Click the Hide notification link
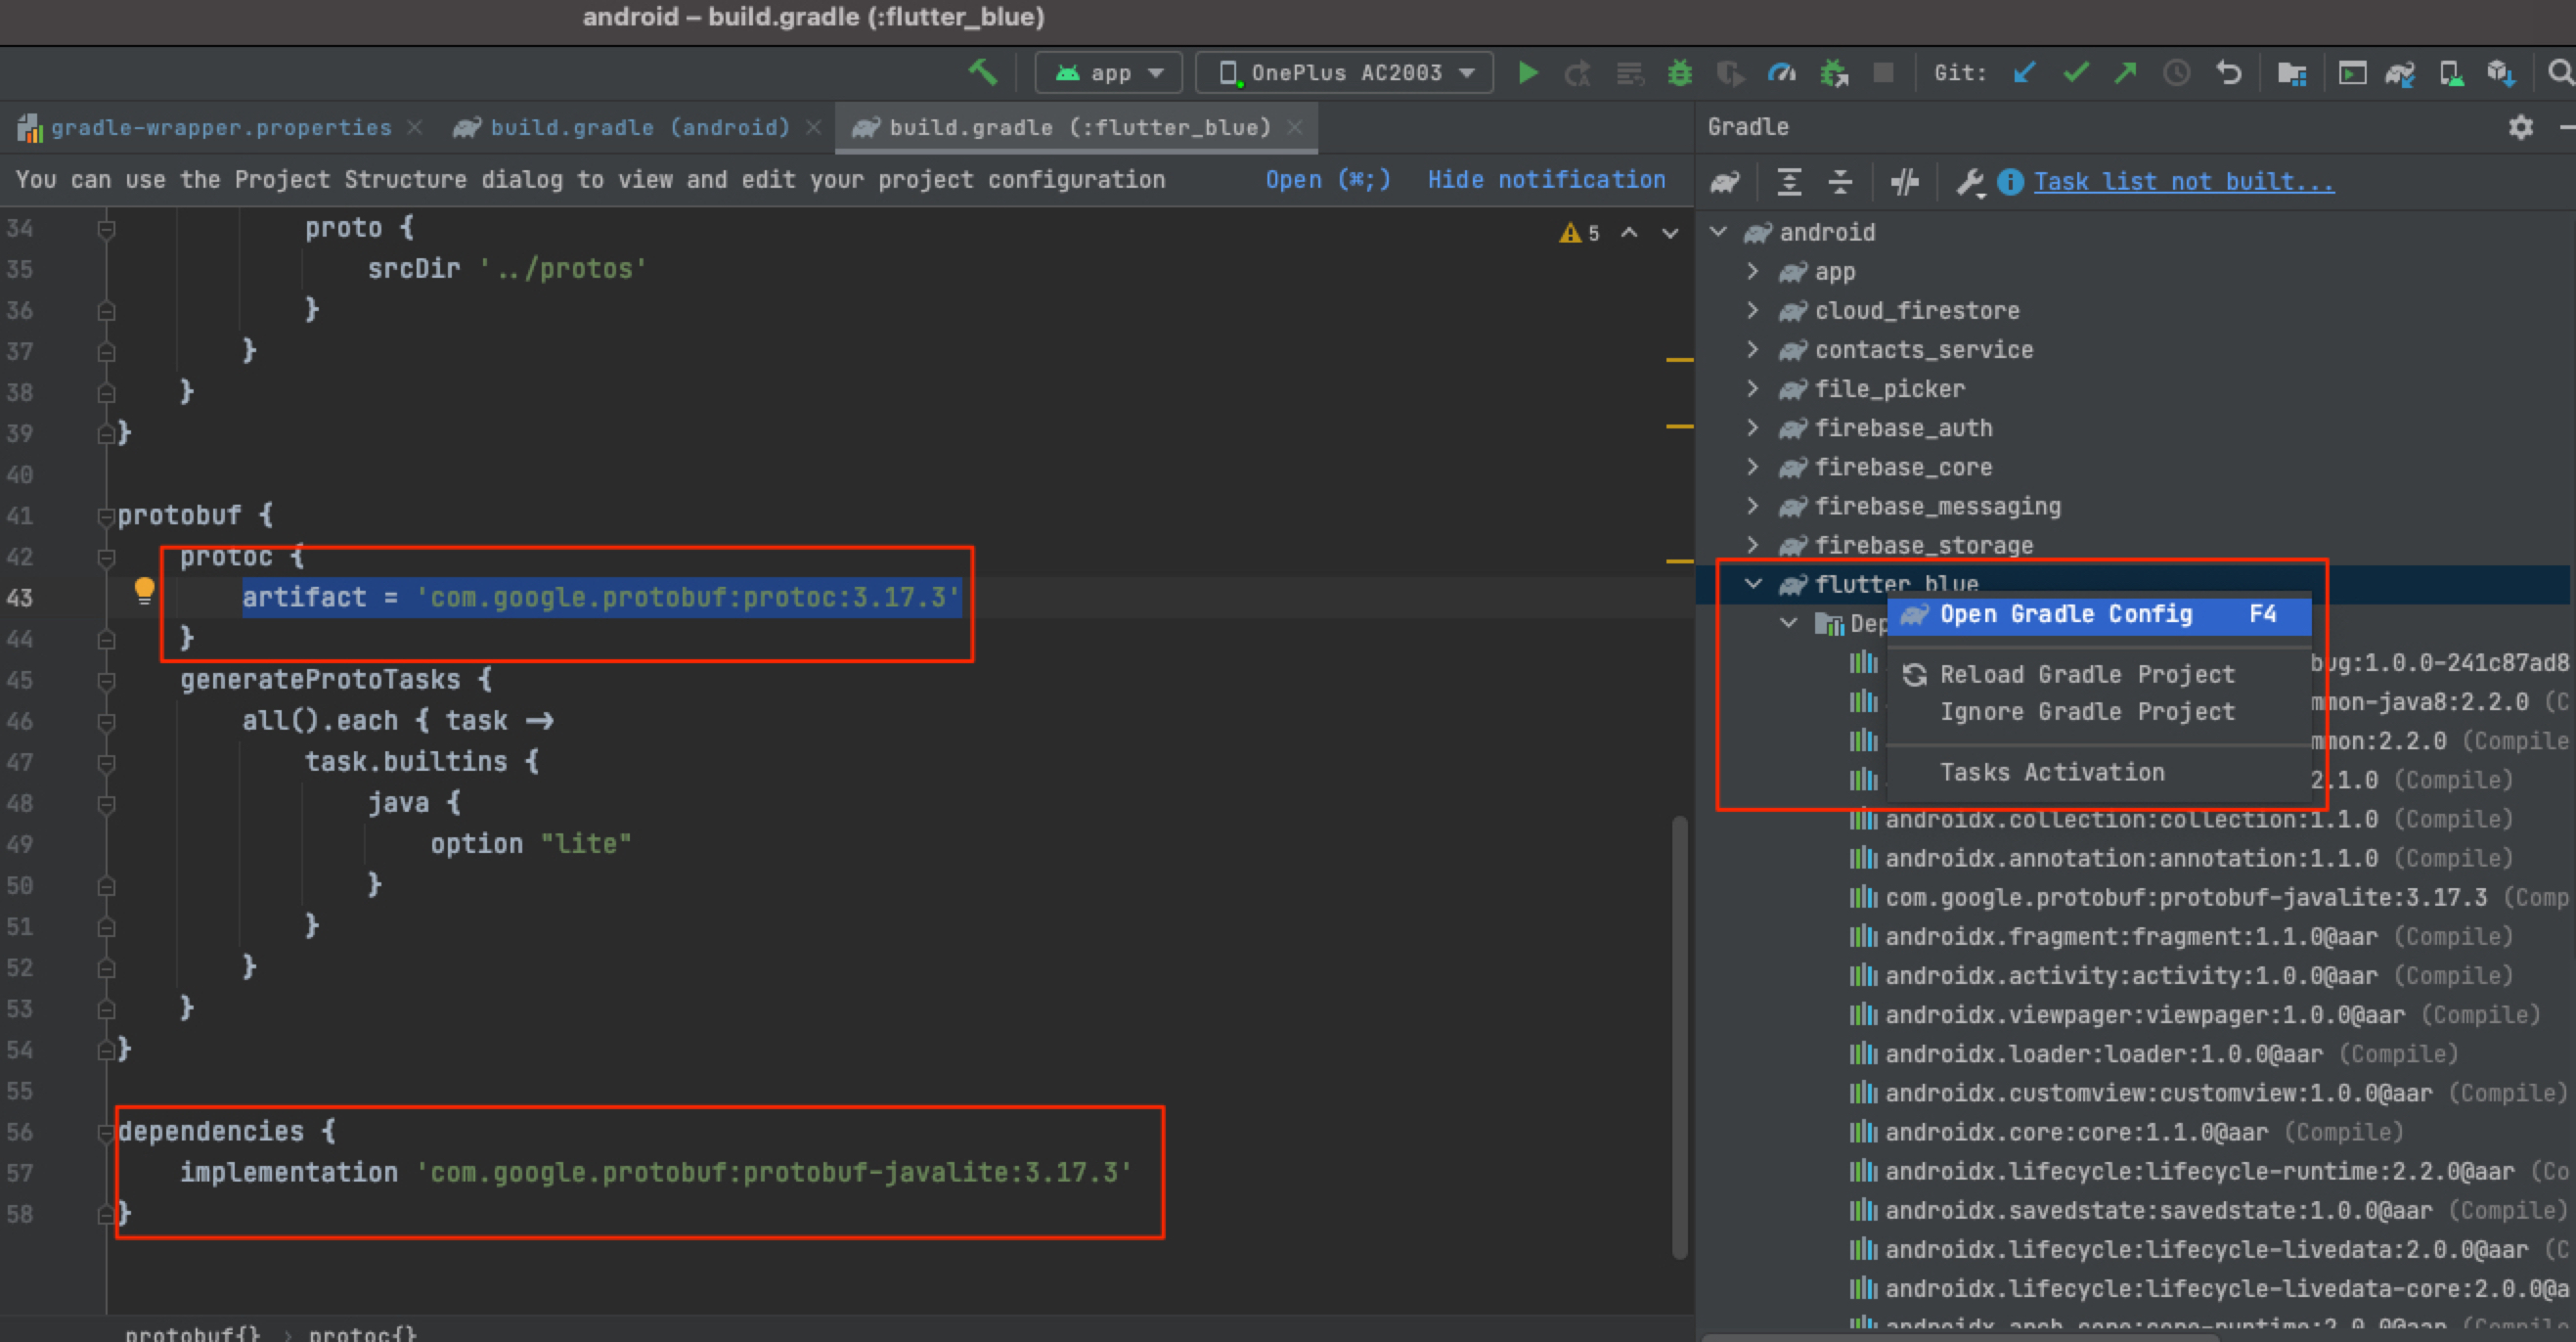The image size is (2576, 1342). point(1546,180)
